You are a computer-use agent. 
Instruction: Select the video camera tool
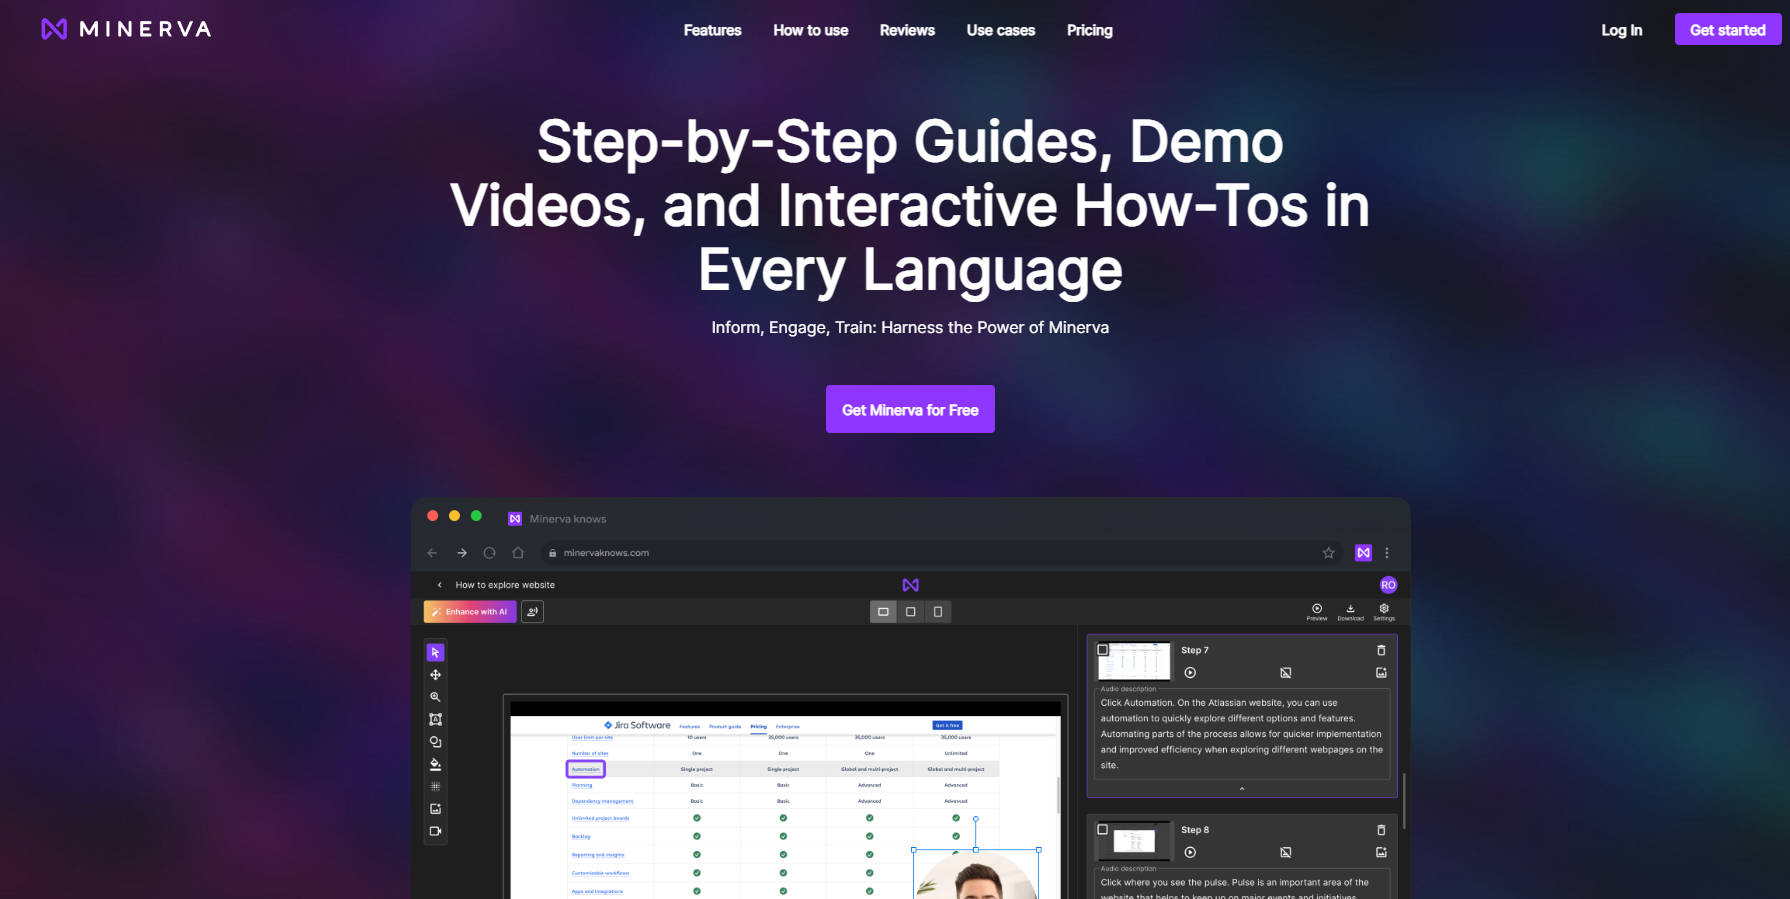tap(435, 831)
